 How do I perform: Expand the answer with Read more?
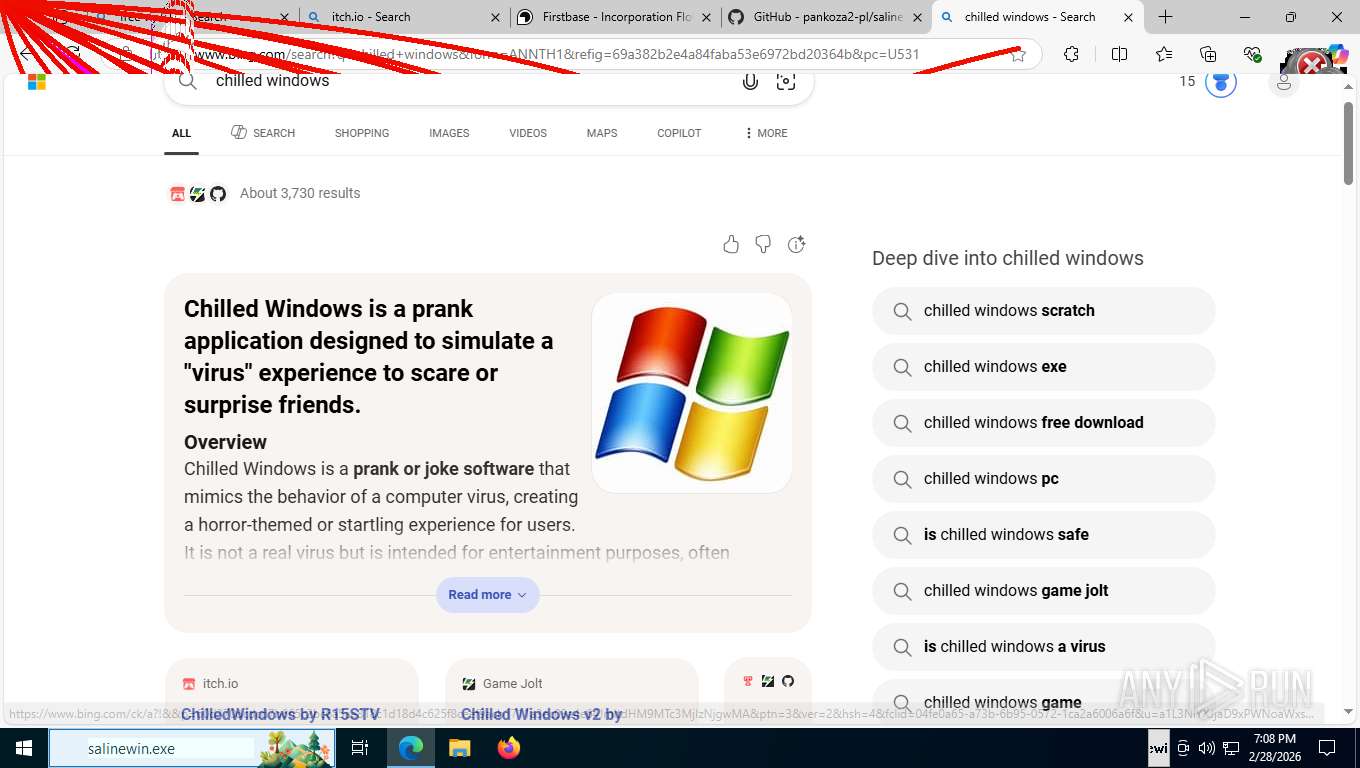pos(488,595)
